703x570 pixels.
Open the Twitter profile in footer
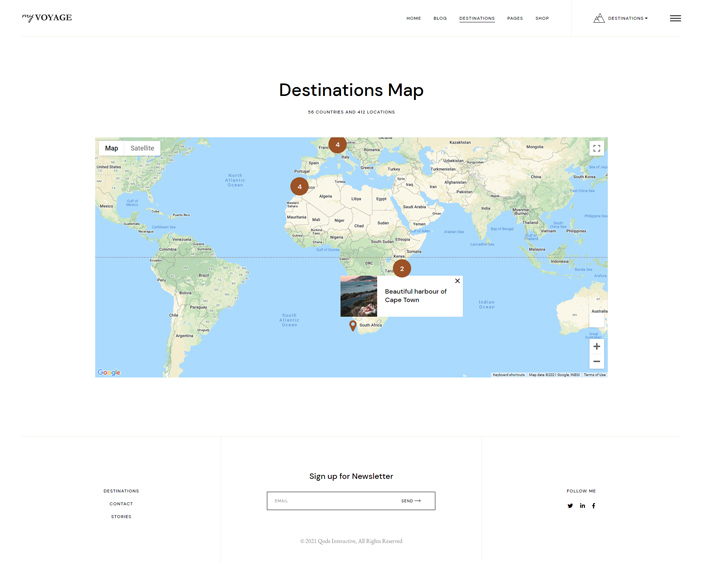[x=570, y=506]
